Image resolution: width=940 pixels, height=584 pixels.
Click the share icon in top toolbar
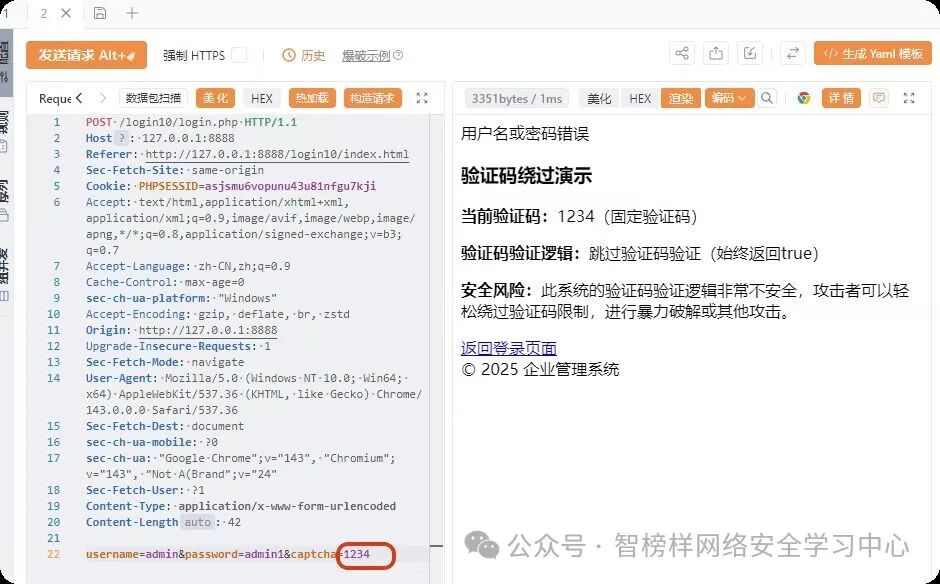(x=682, y=53)
